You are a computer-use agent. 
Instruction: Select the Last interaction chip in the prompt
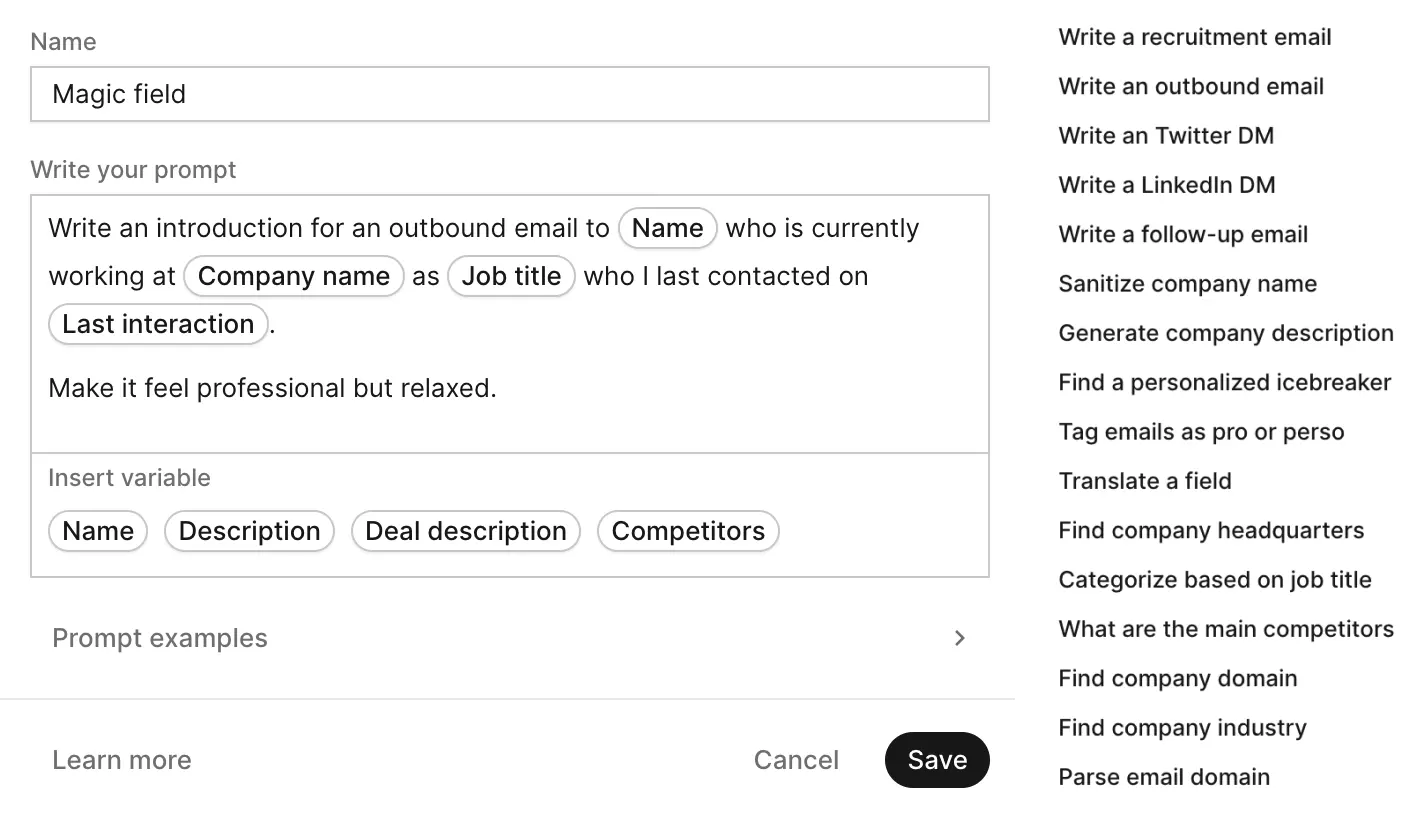point(158,324)
